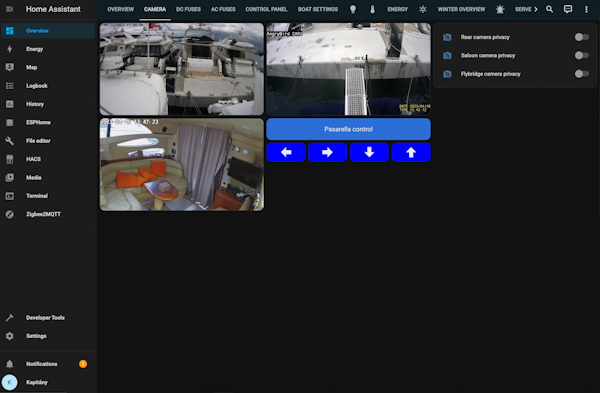The width and height of the screenshot is (600, 393).
Task: Move pasarella with the left arrow button
Action: [286, 152]
